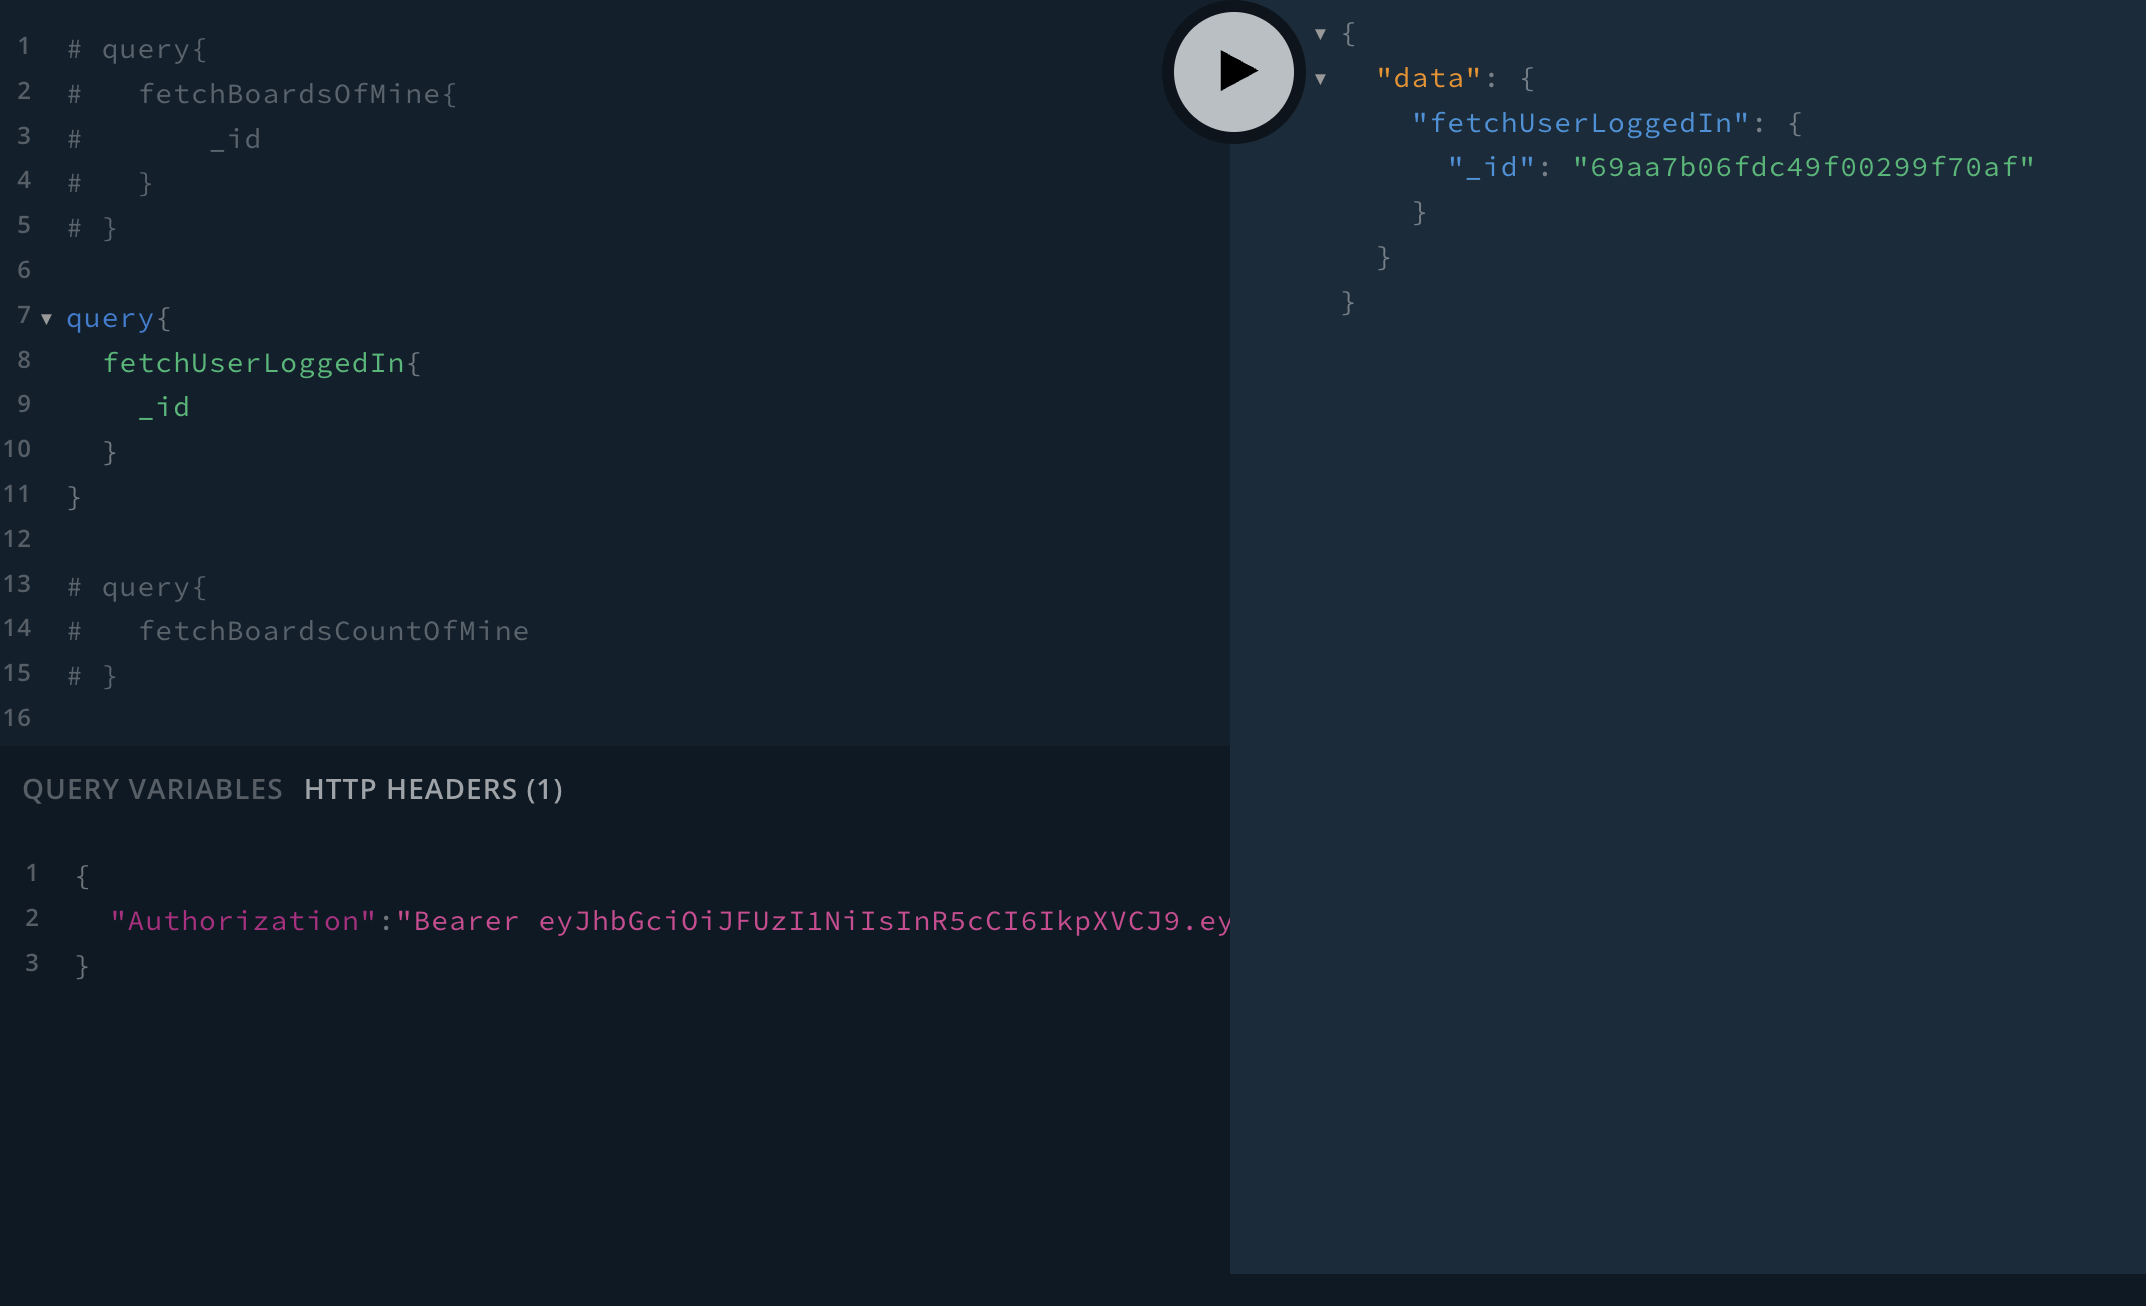2146x1306 pixels.
Task: Click commented fetchBoardsOfMine on line 2
Action: point(289,94)
